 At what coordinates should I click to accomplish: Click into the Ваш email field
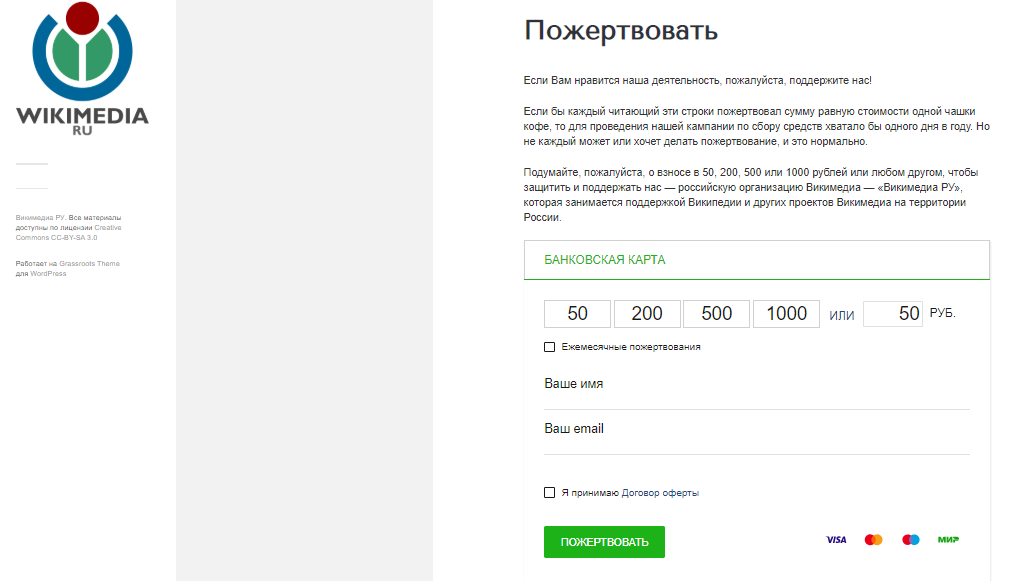pos(757,430)
